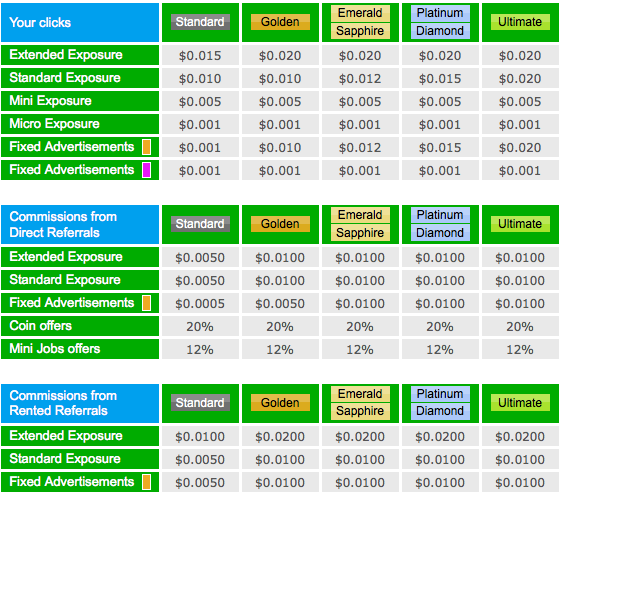Click the Ultimate badge in the Rented Referrals table

tap(520, 403)
